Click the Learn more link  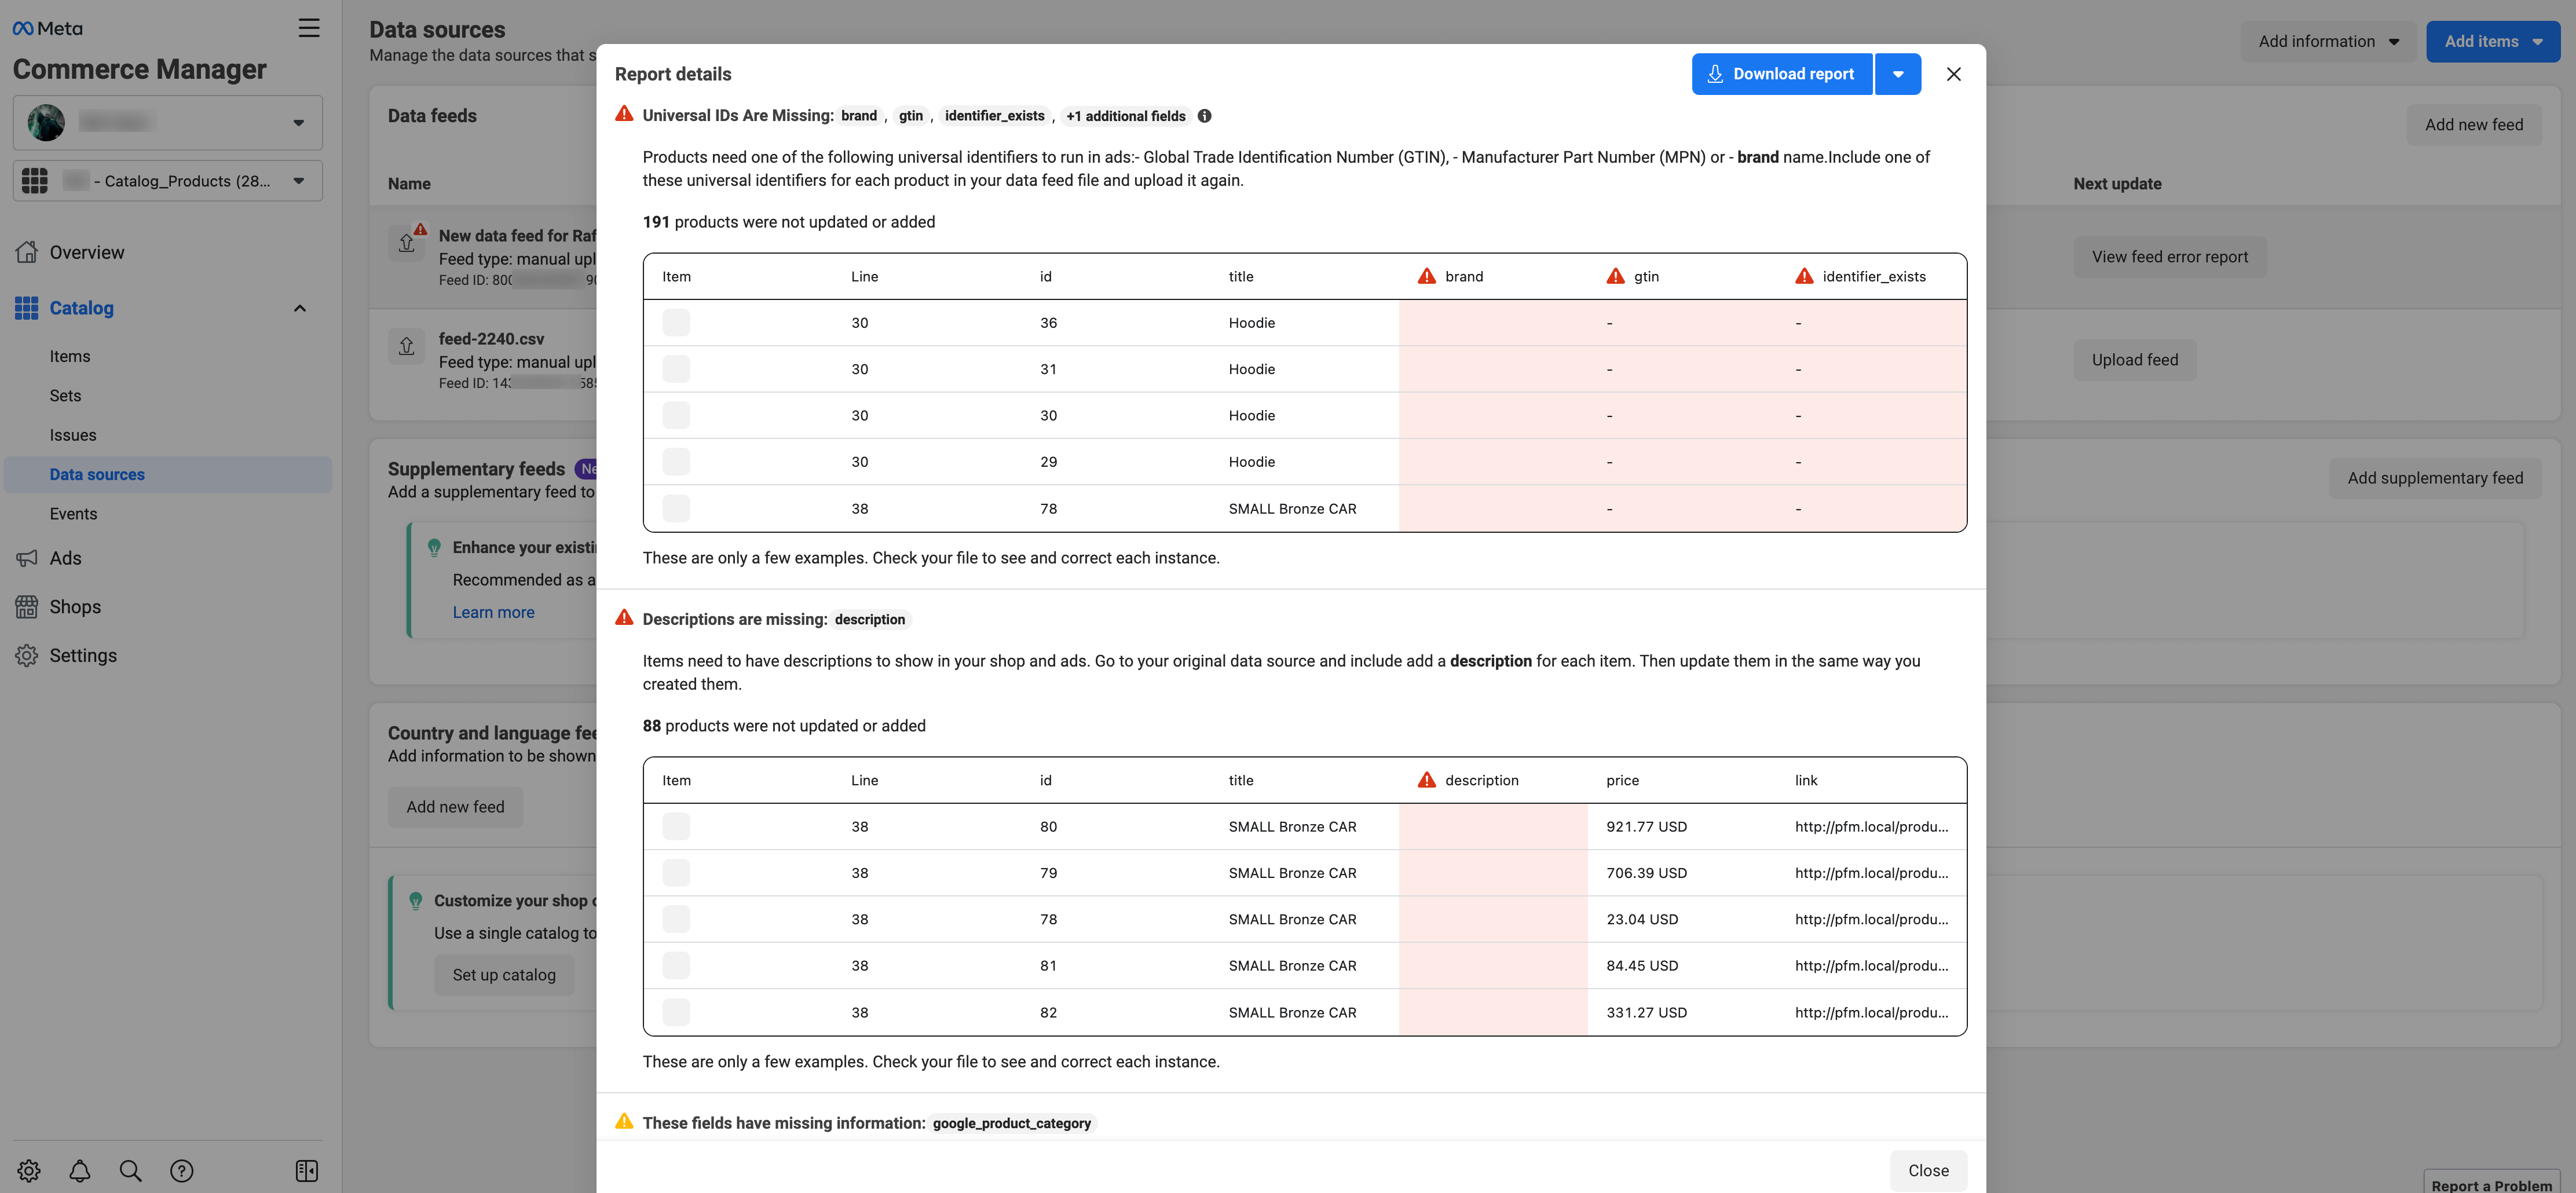point(493,612)
